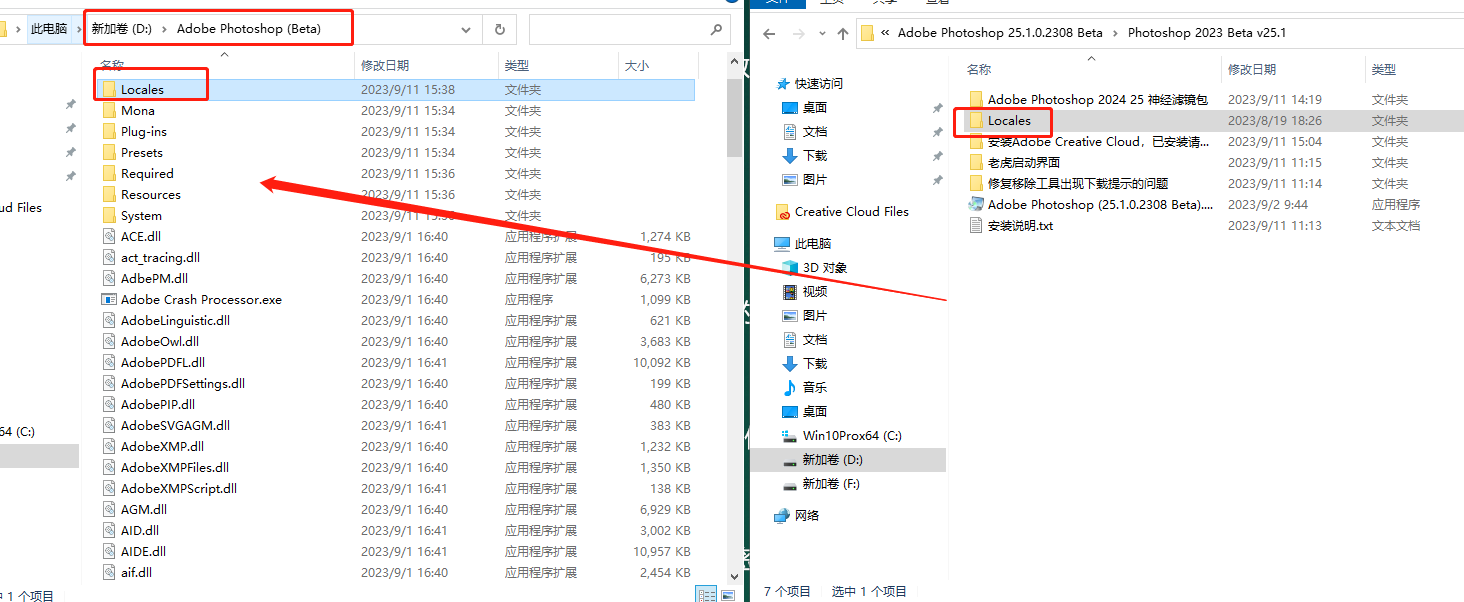The image size is (1464, 602).
Task: Open the address bar history dropdown in the left window
Action: point(465,30)
